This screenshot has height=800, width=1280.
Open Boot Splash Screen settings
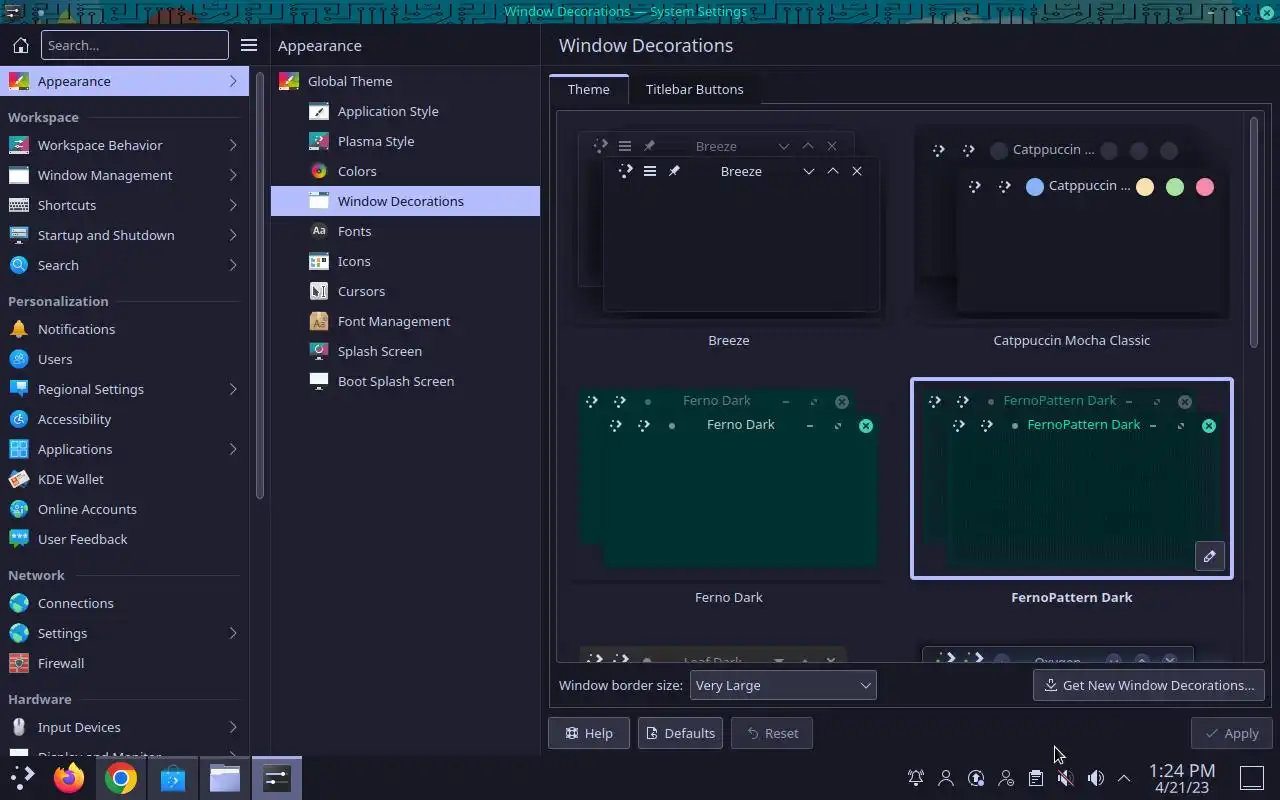(405, 381)
